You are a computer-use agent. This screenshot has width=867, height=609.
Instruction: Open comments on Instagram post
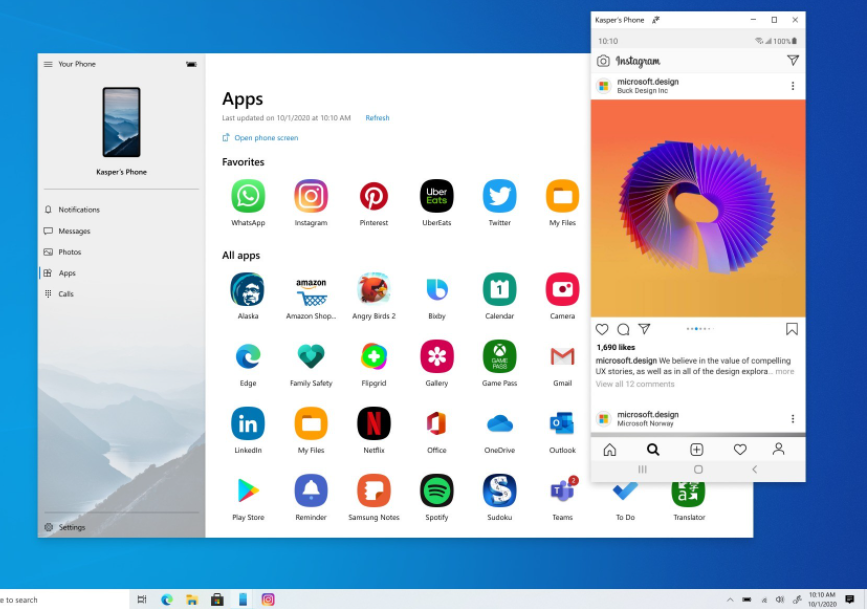(x=623, y=330)
